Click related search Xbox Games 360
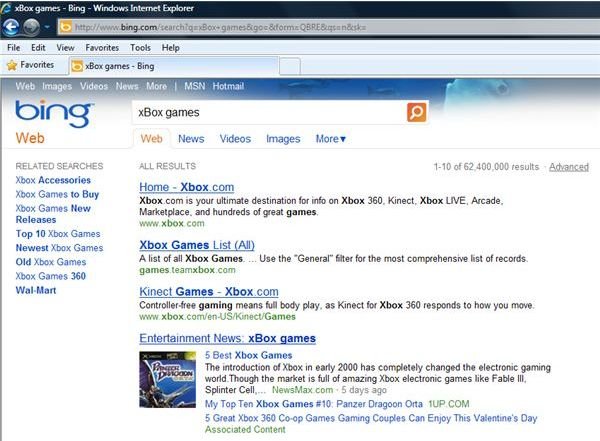Screen dimensions: 600x441 tap(51, 276)
